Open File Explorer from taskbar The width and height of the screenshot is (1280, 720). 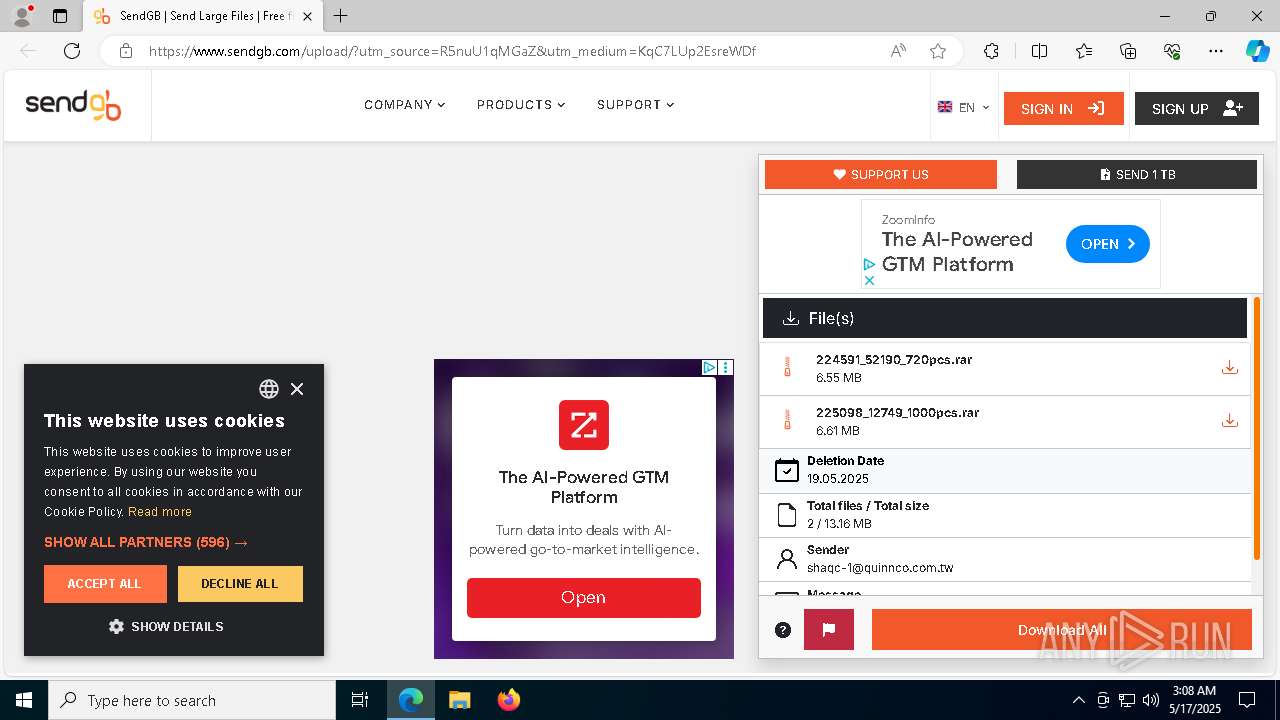pos(459,700)
